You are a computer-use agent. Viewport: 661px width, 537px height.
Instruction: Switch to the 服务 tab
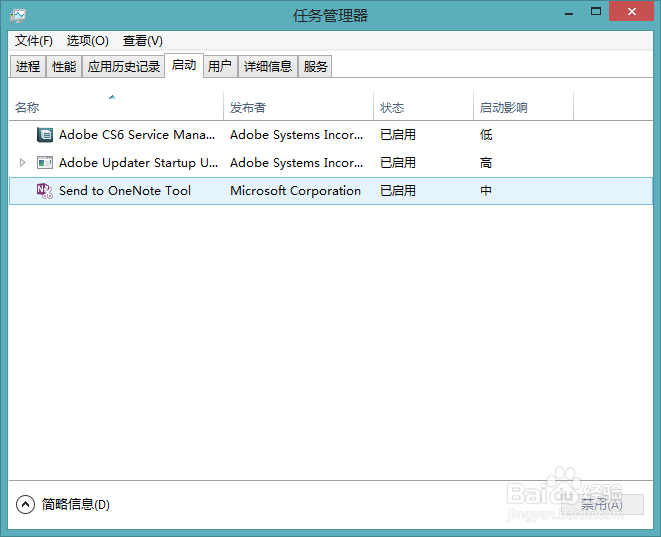coord(315,67)
